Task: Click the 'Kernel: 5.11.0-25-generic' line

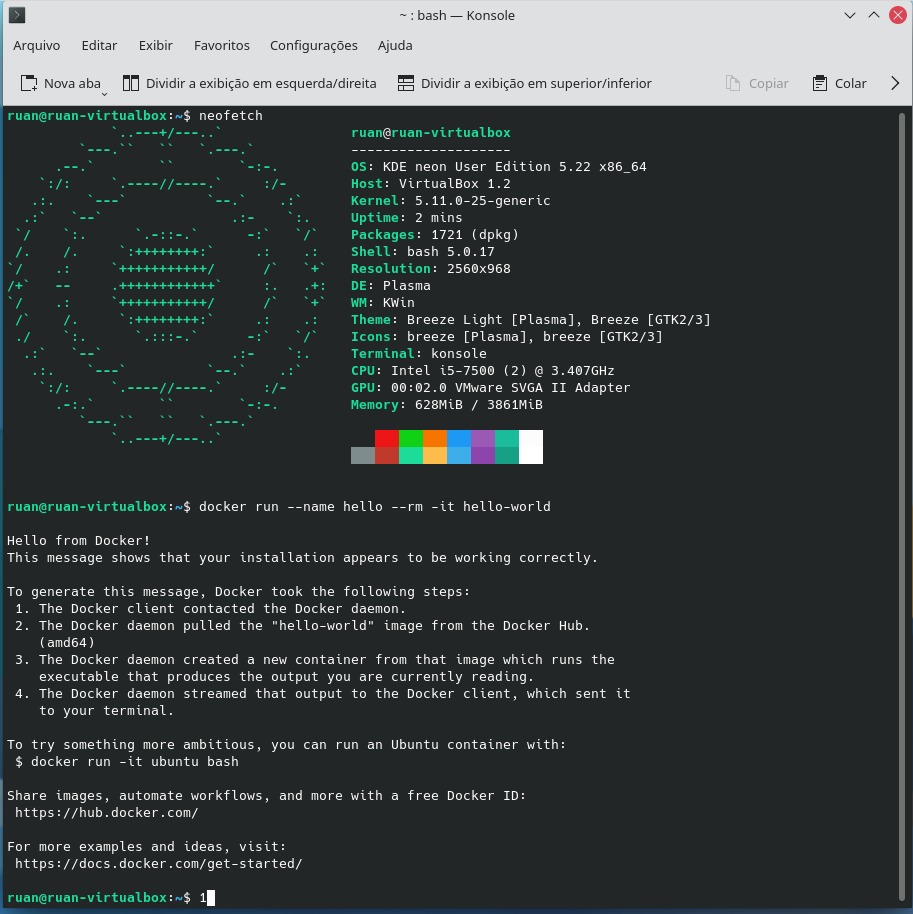Action: (x=451, y=201)
